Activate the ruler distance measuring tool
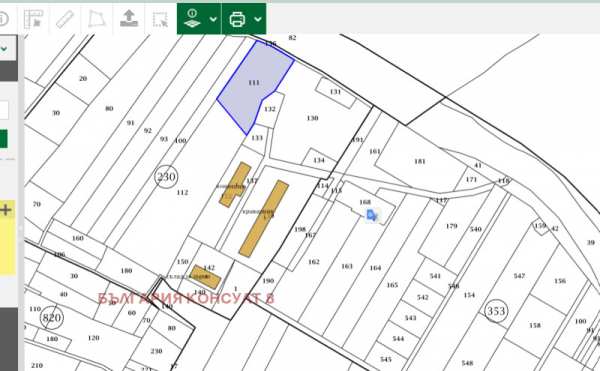Screen dimensions: 600x371 point(65,19)
